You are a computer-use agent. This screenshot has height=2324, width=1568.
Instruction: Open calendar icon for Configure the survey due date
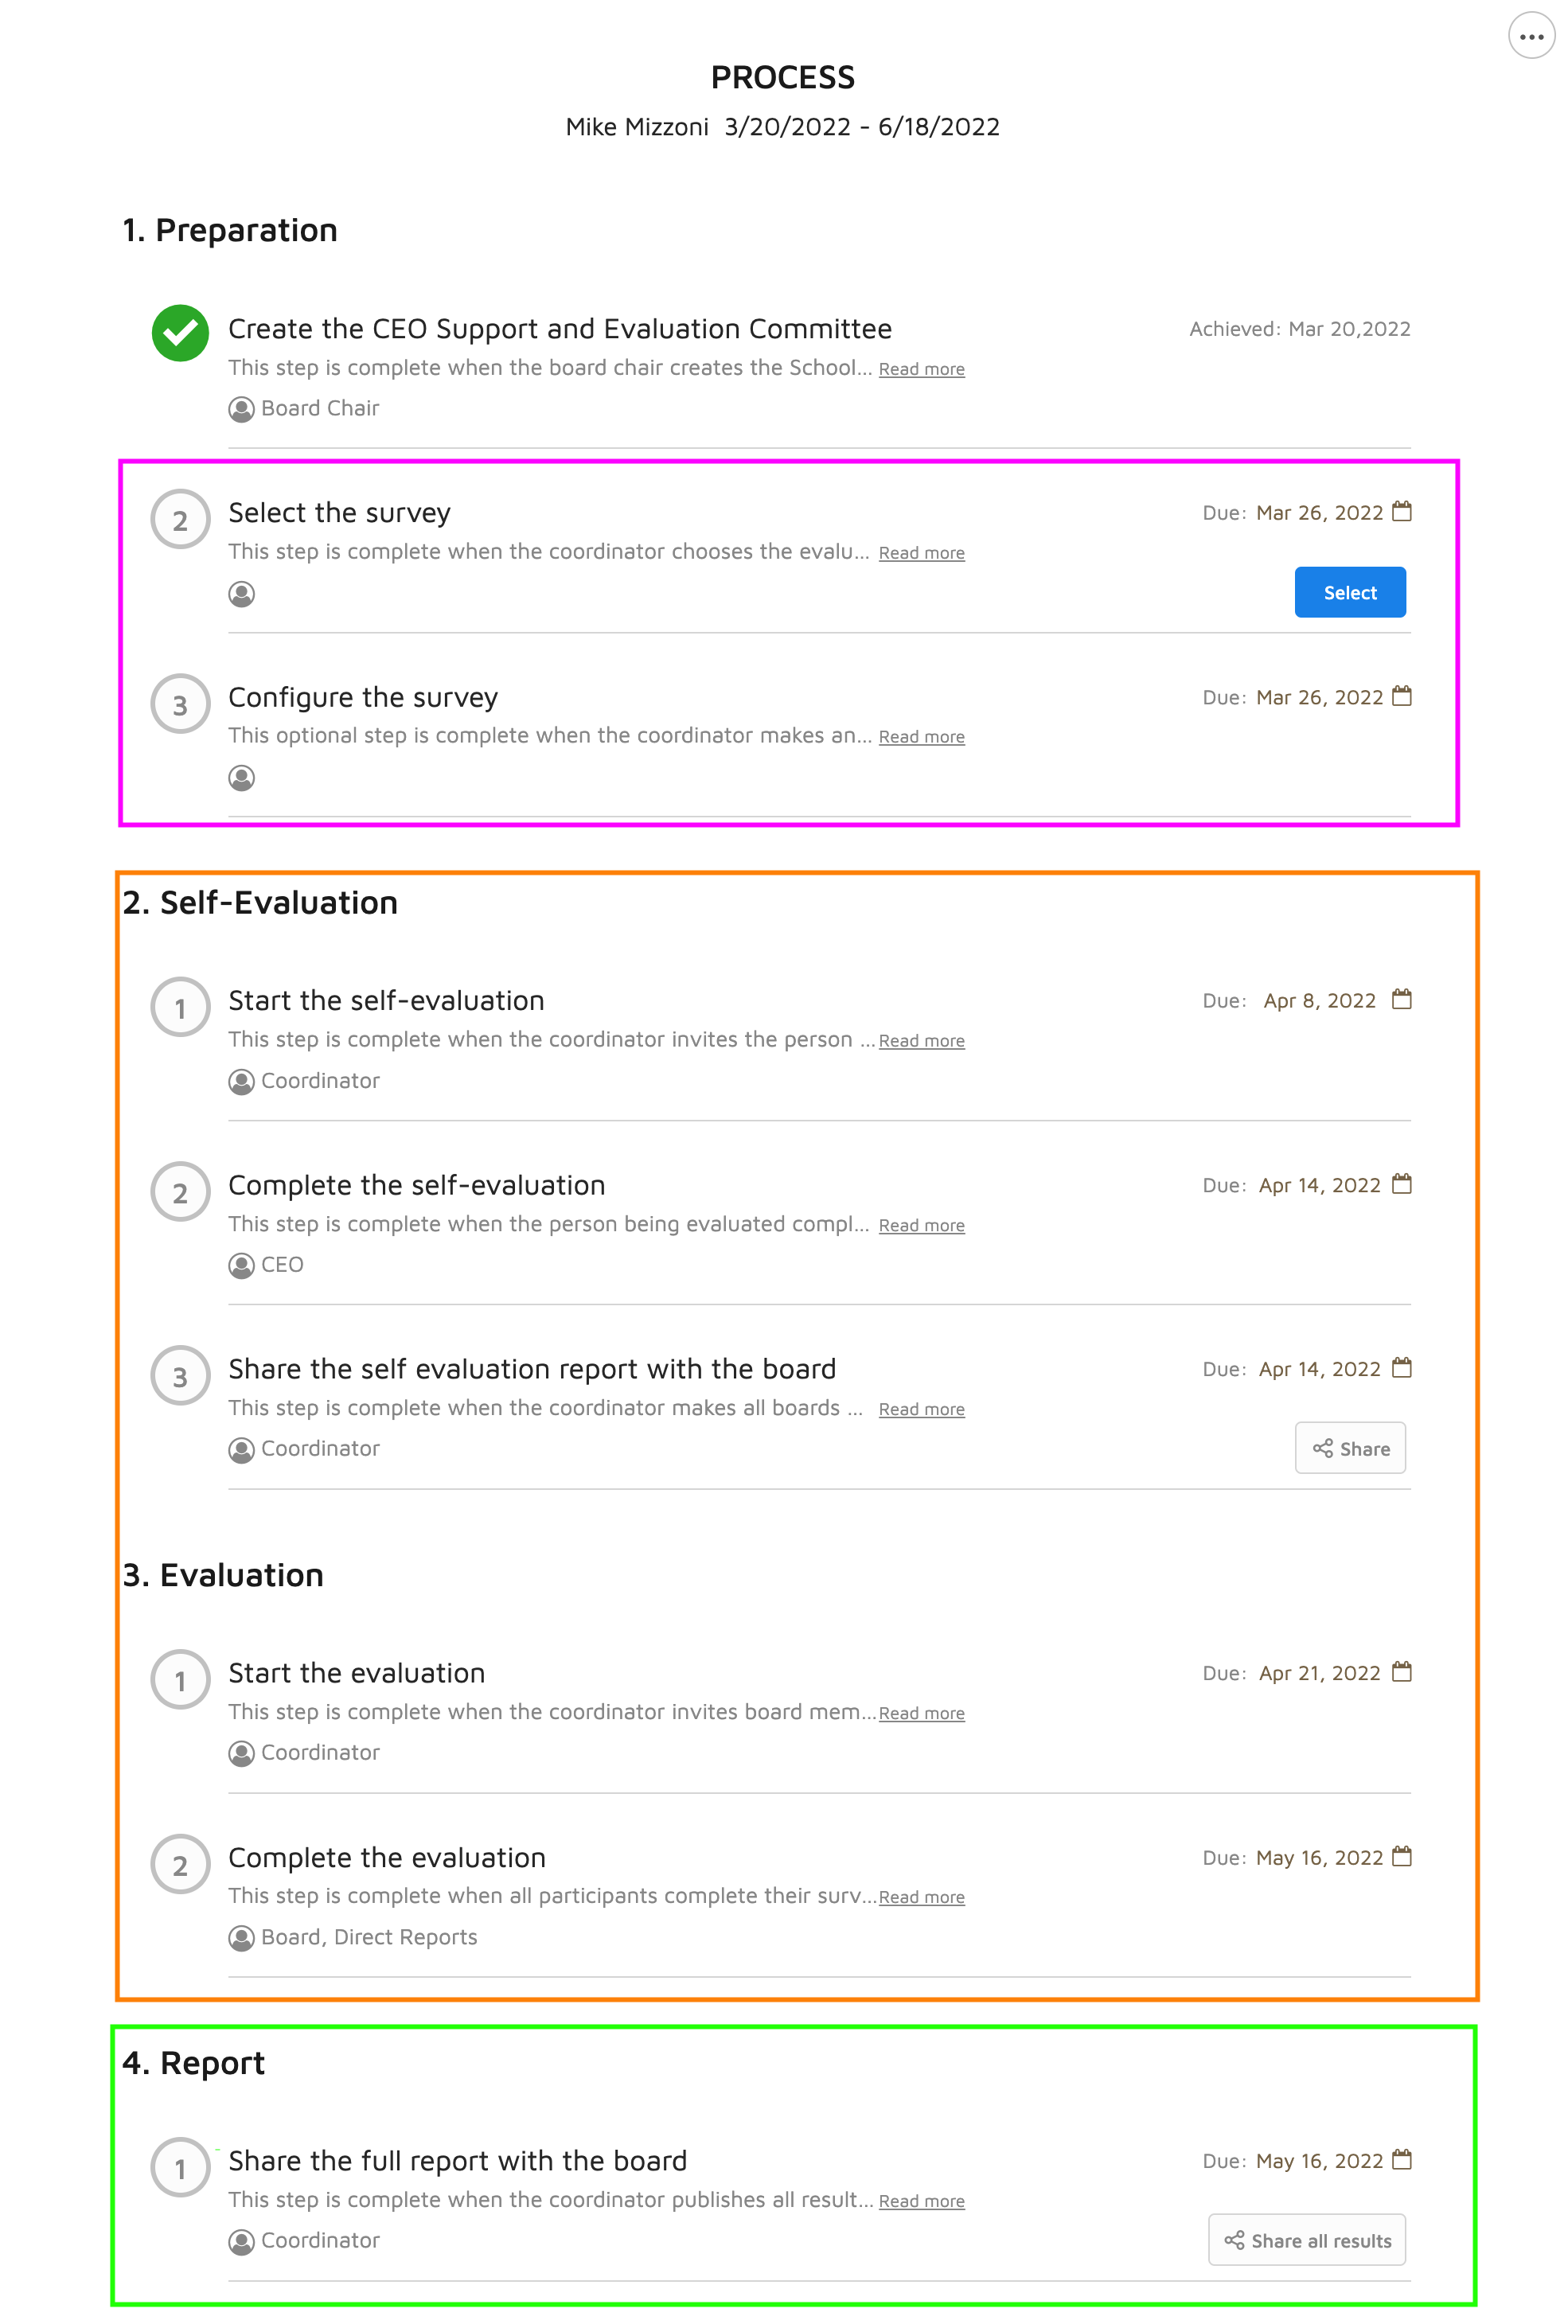pos(1402,696)
